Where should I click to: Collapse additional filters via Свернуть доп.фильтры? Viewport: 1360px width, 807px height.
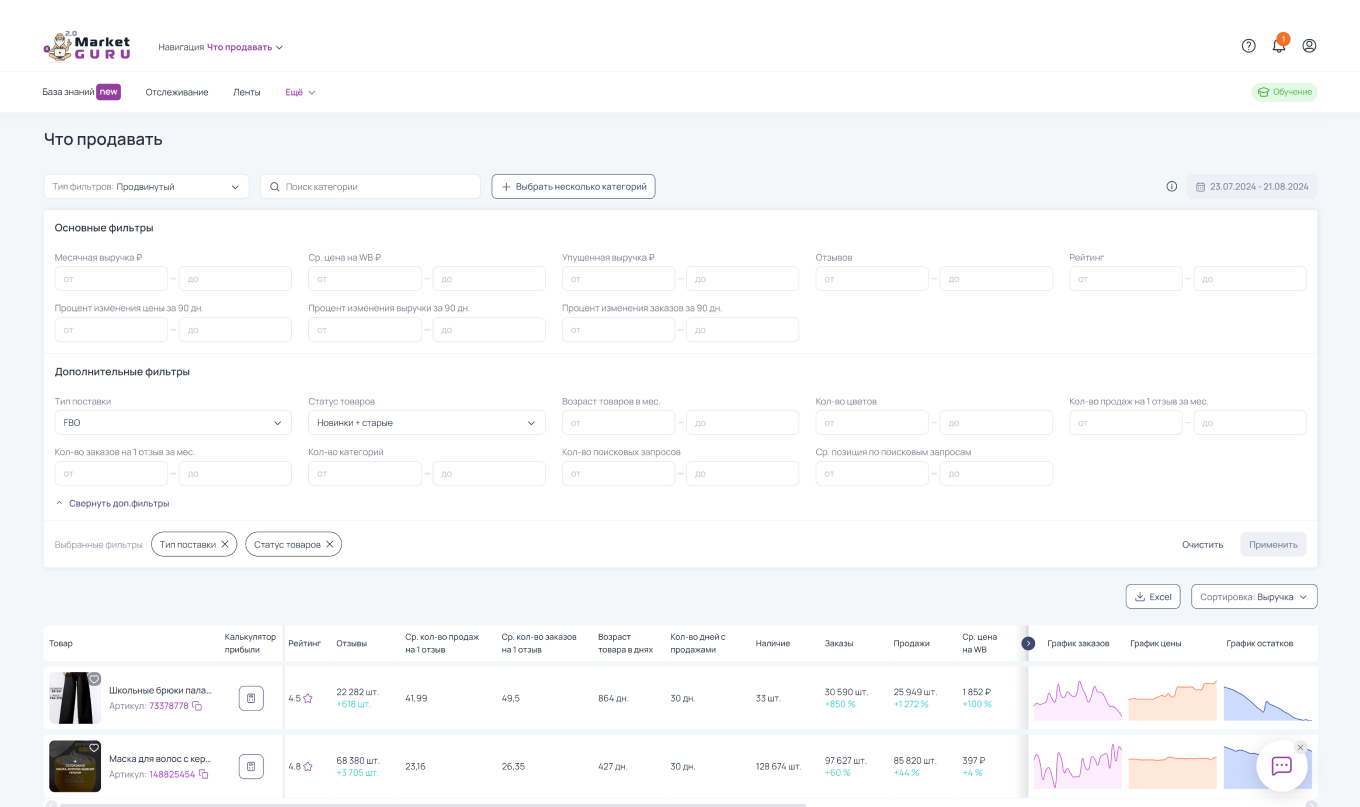pos(112,503)
